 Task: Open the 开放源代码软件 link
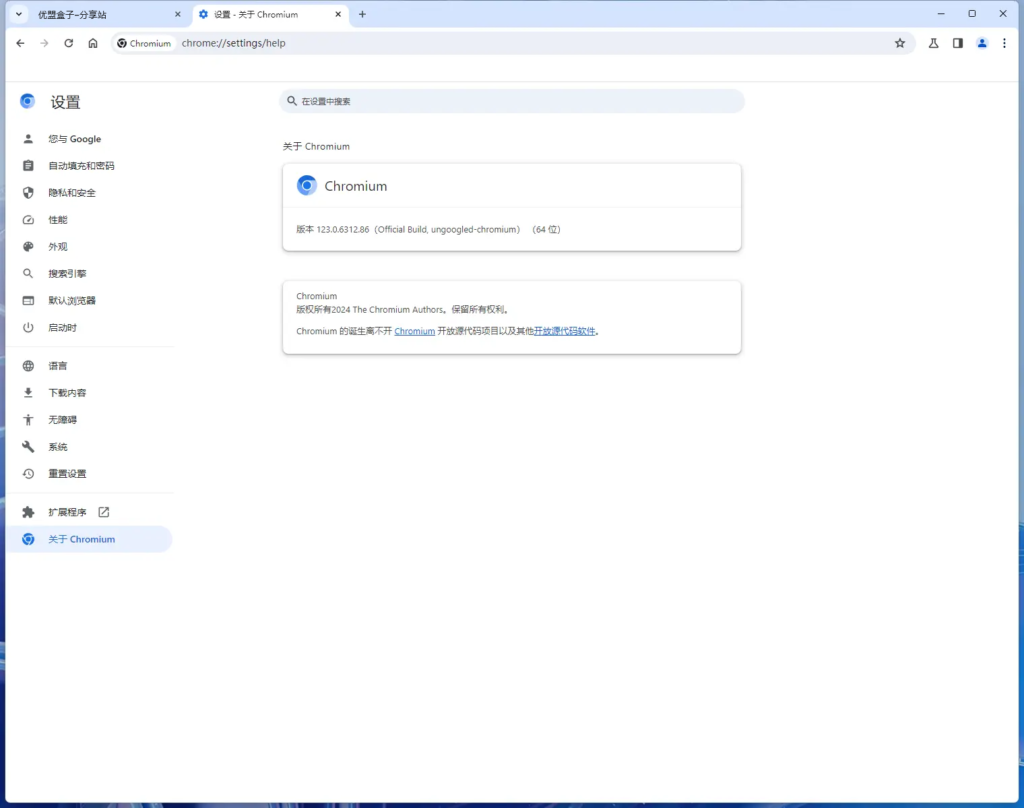[x=564, y=331]
